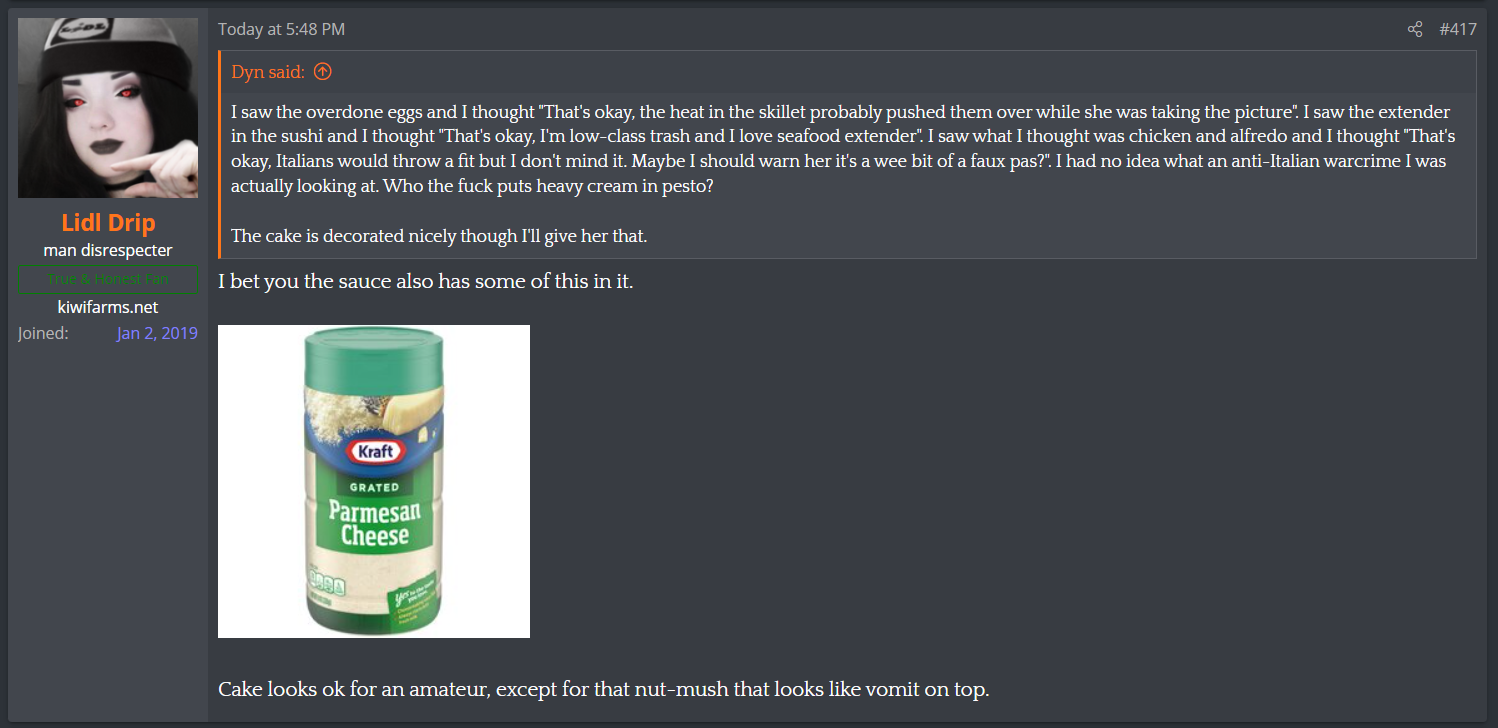The height and width of the screenshot is (728, 1498).
Task: Click the "Today at 5:48 PM" timestamp
Action: click(x=281, y=30)
